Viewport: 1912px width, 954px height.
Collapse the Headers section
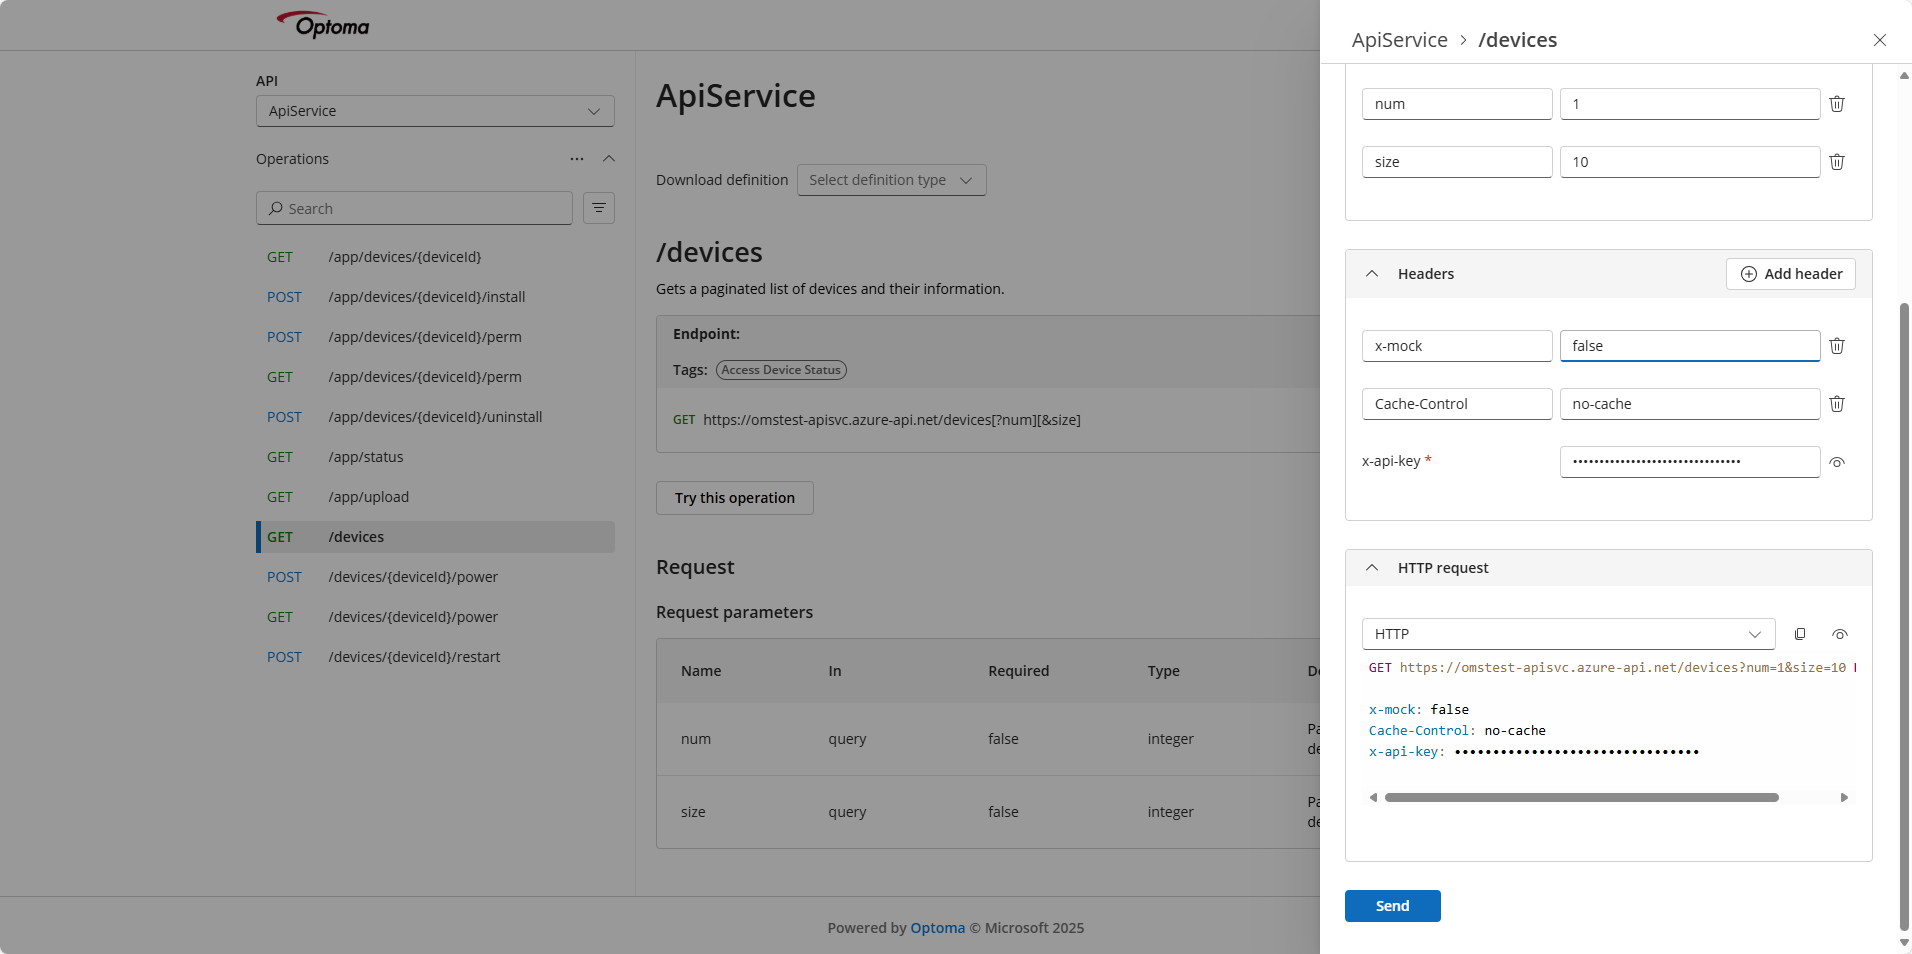[1372, 274]
